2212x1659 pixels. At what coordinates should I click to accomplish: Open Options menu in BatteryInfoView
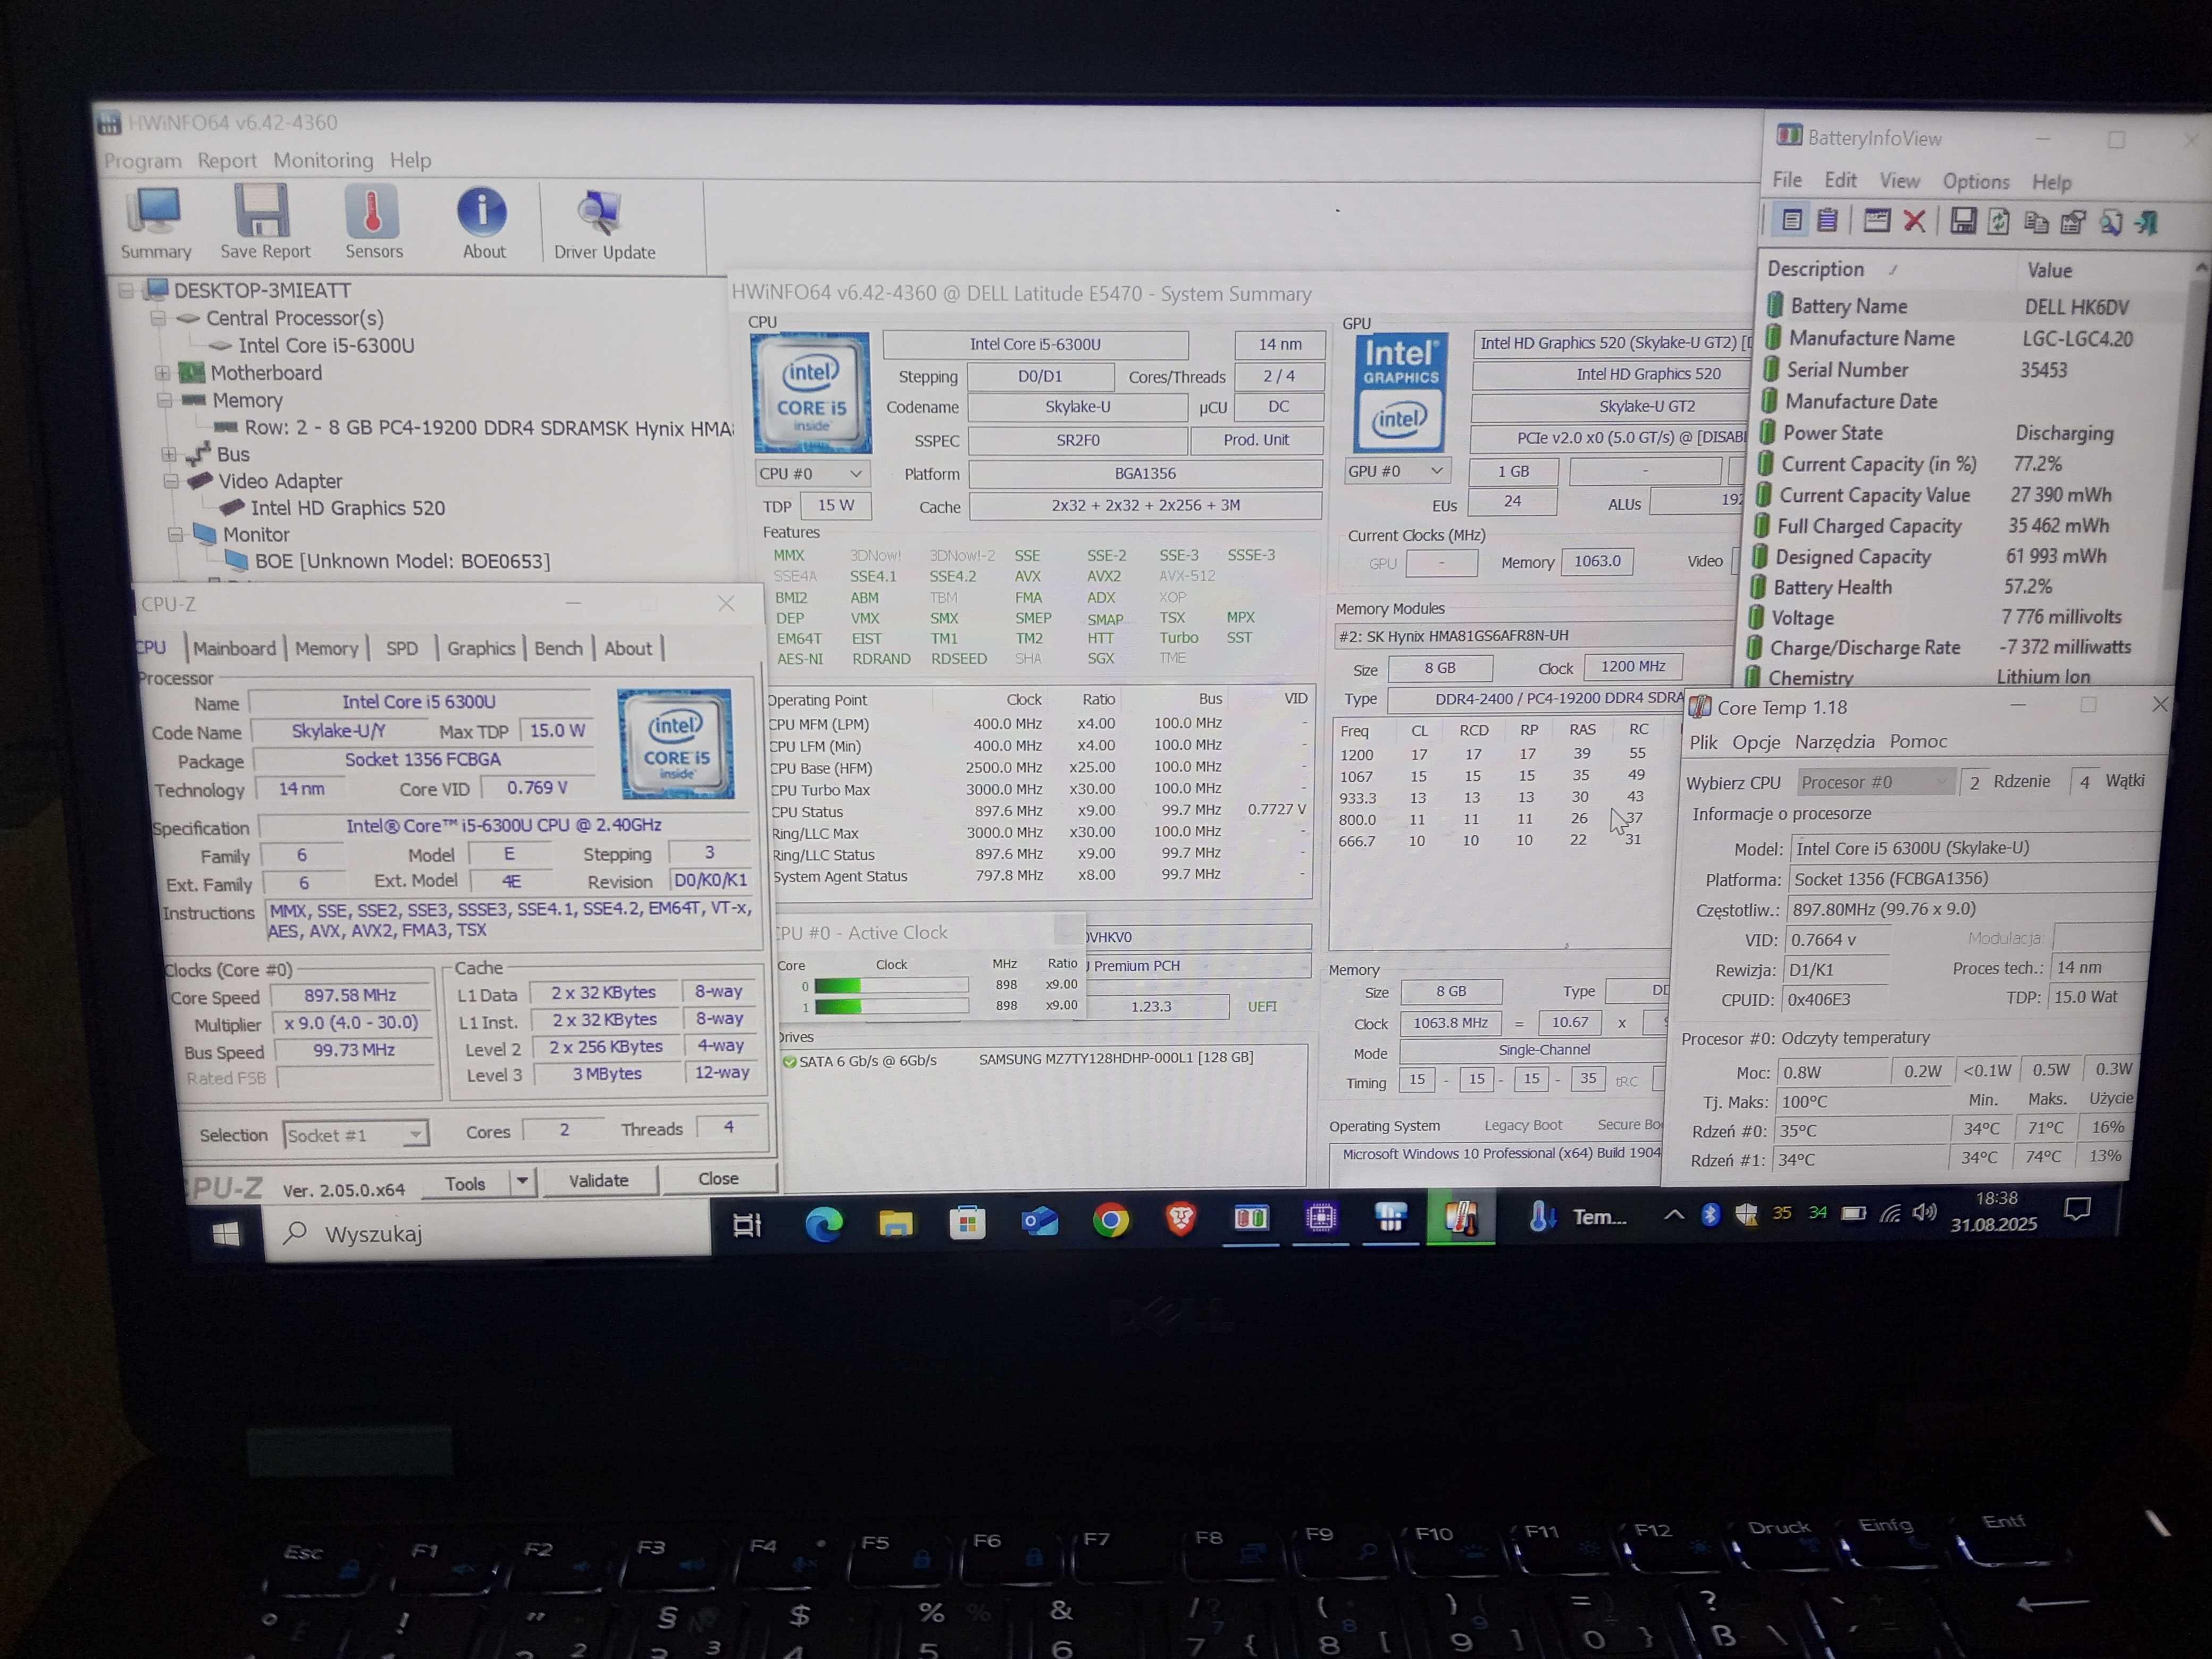coord(1976,181)
